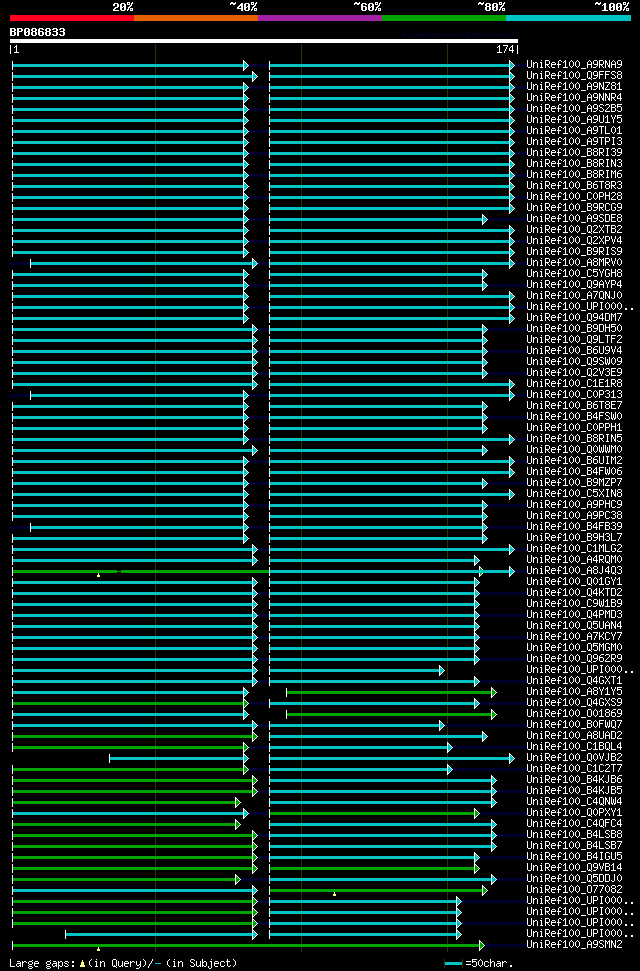The image size is (640, 971).
Task: Open UniRef100_B4FSW0 hit
Action: (574, 417)
